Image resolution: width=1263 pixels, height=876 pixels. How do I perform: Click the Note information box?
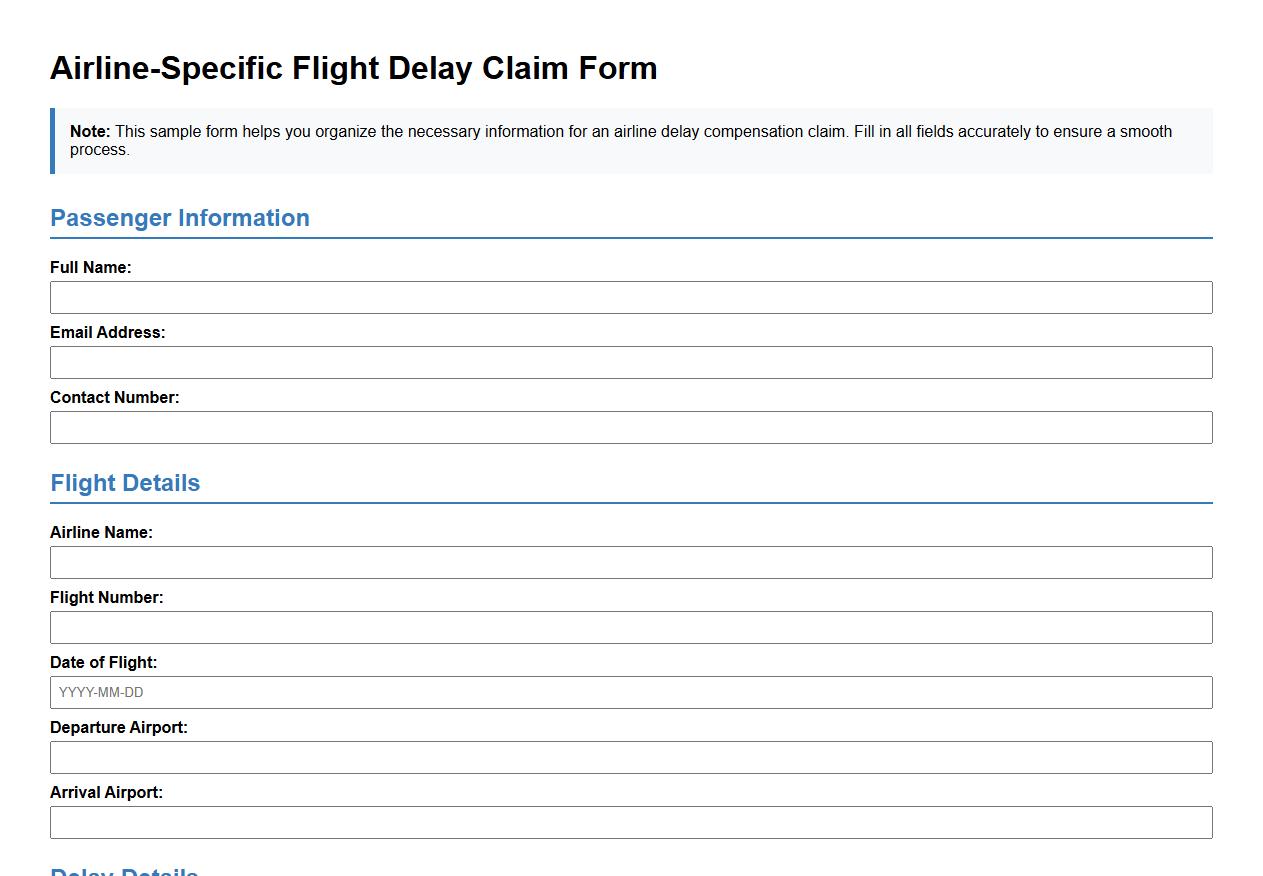pyautogui.click(x=631, y=140)
